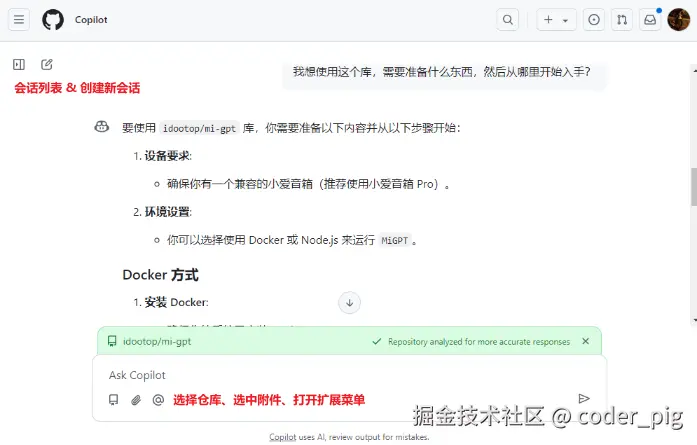Attach a file with paperclip icon
The width and height of the screenshot is (697, 445).
(136, 400)
